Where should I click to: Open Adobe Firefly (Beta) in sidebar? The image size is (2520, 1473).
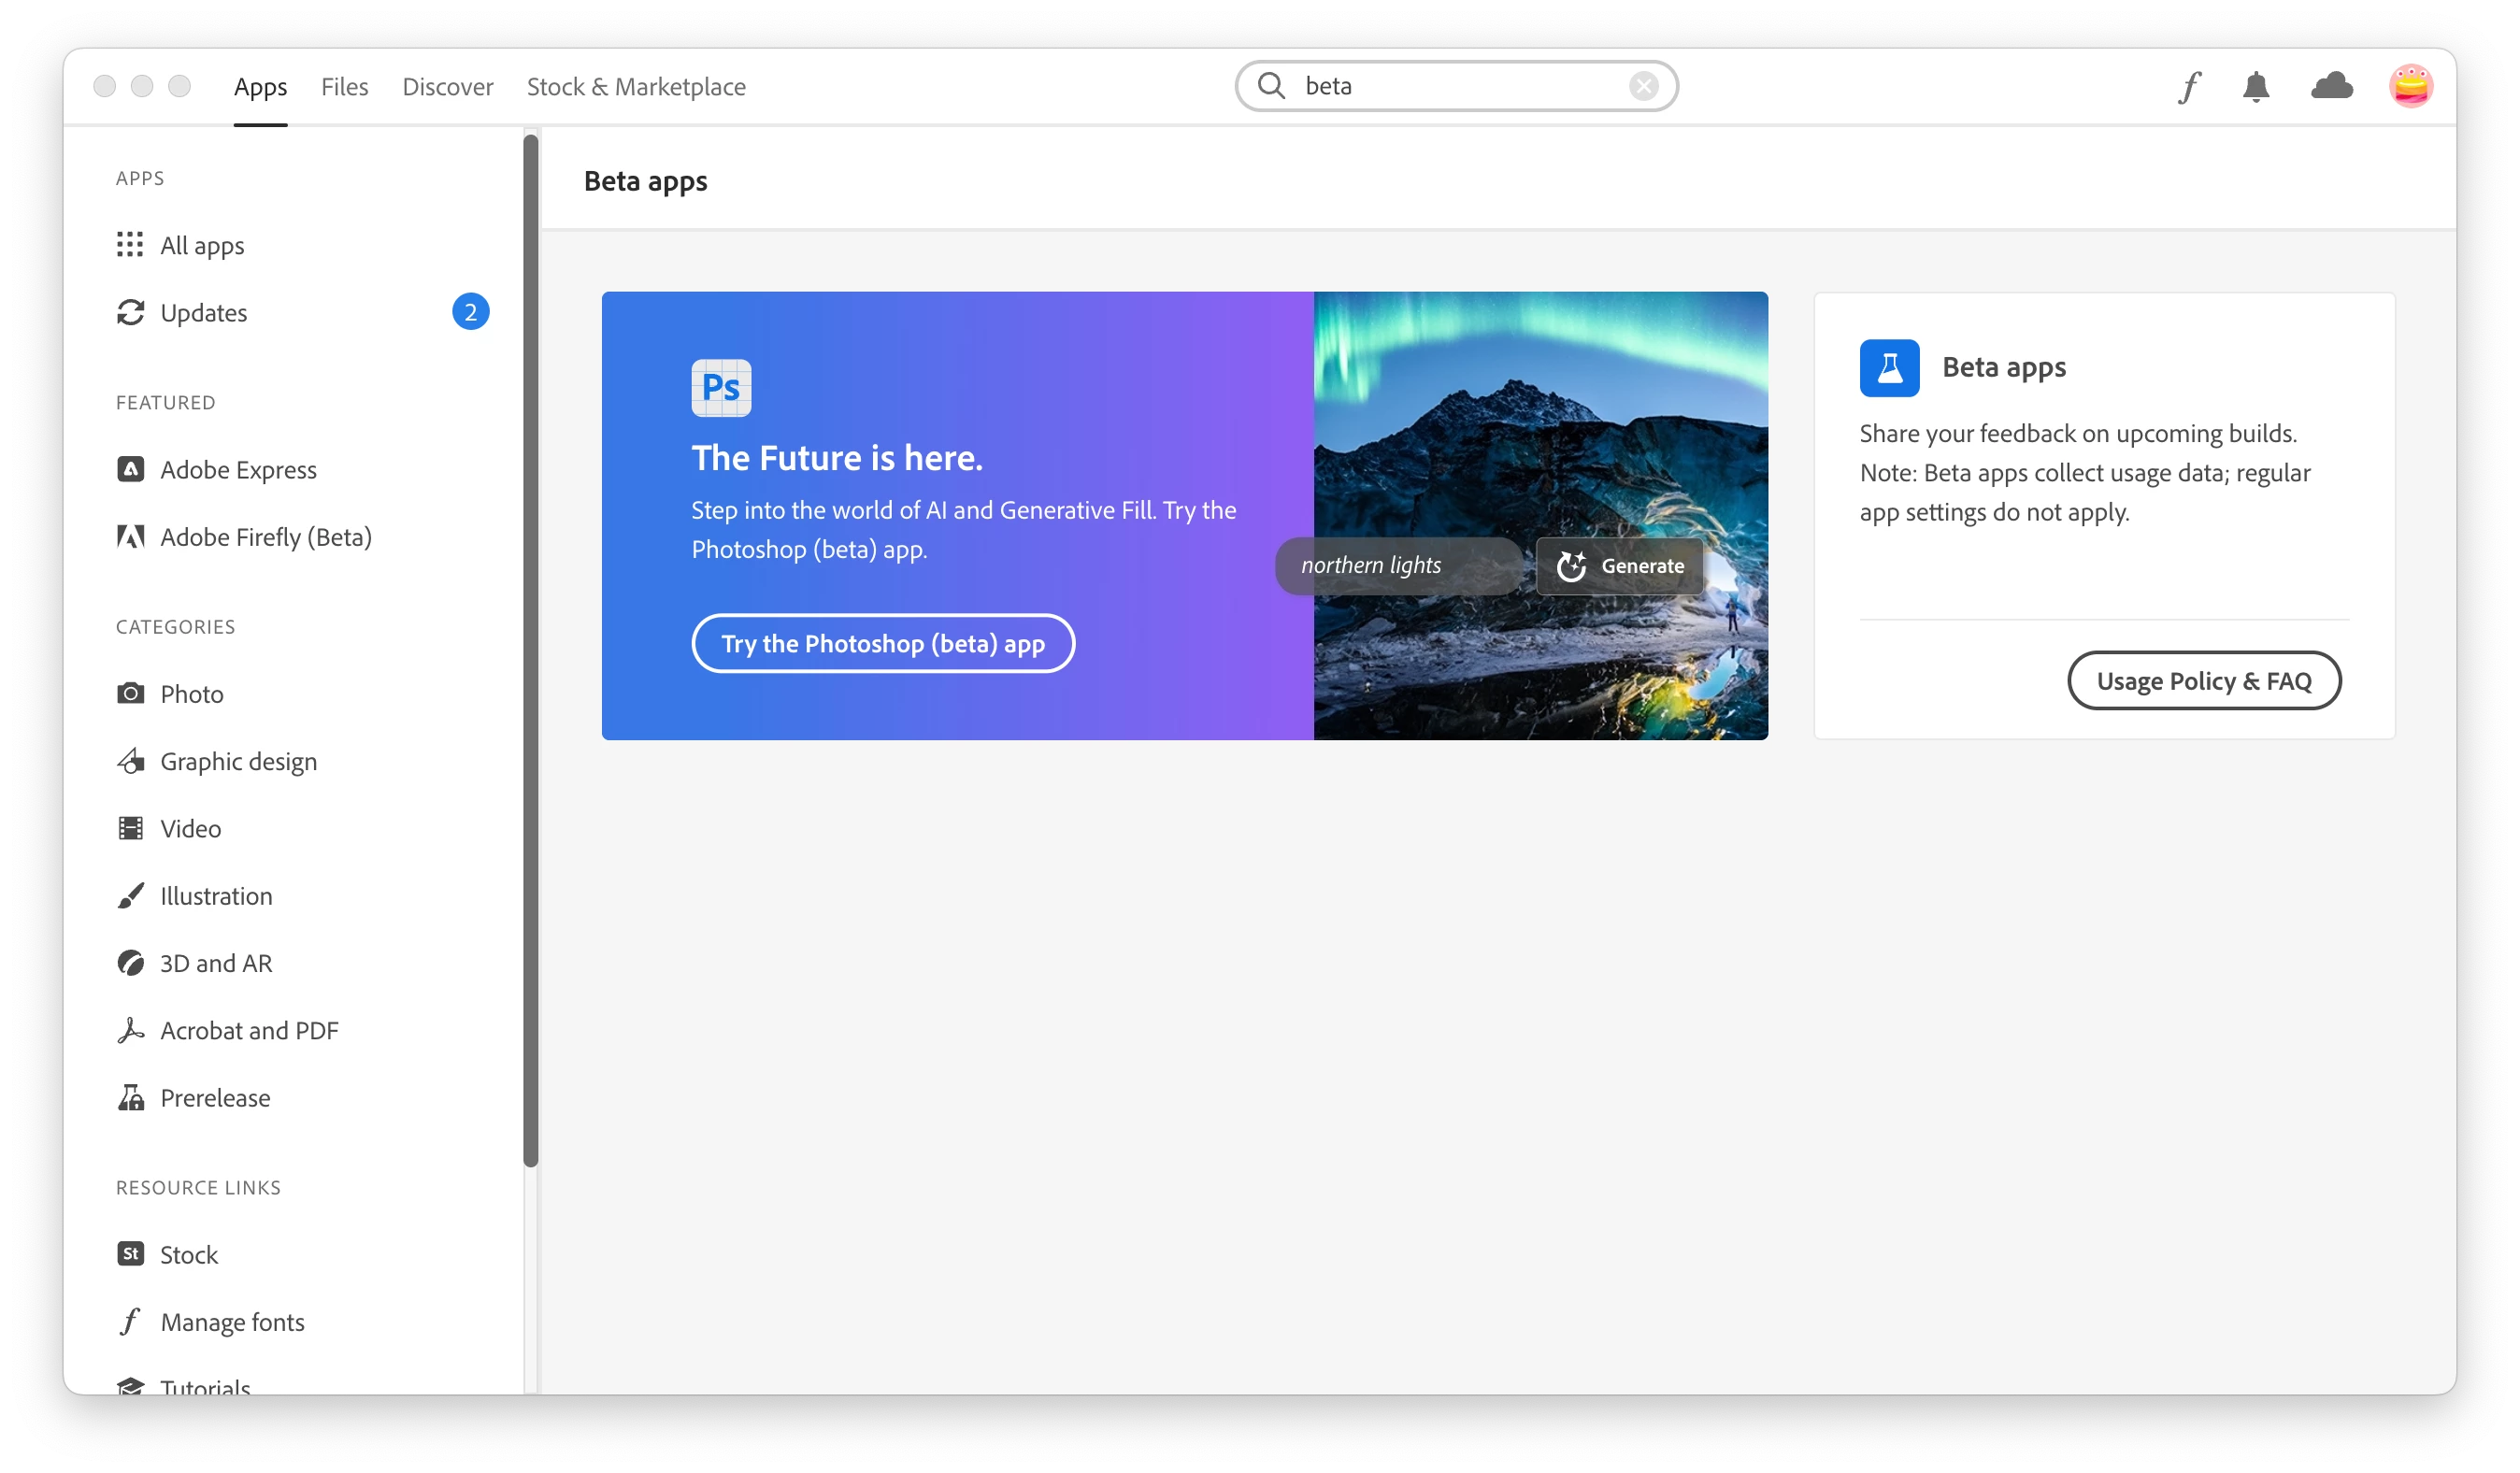tap(265, 537)
